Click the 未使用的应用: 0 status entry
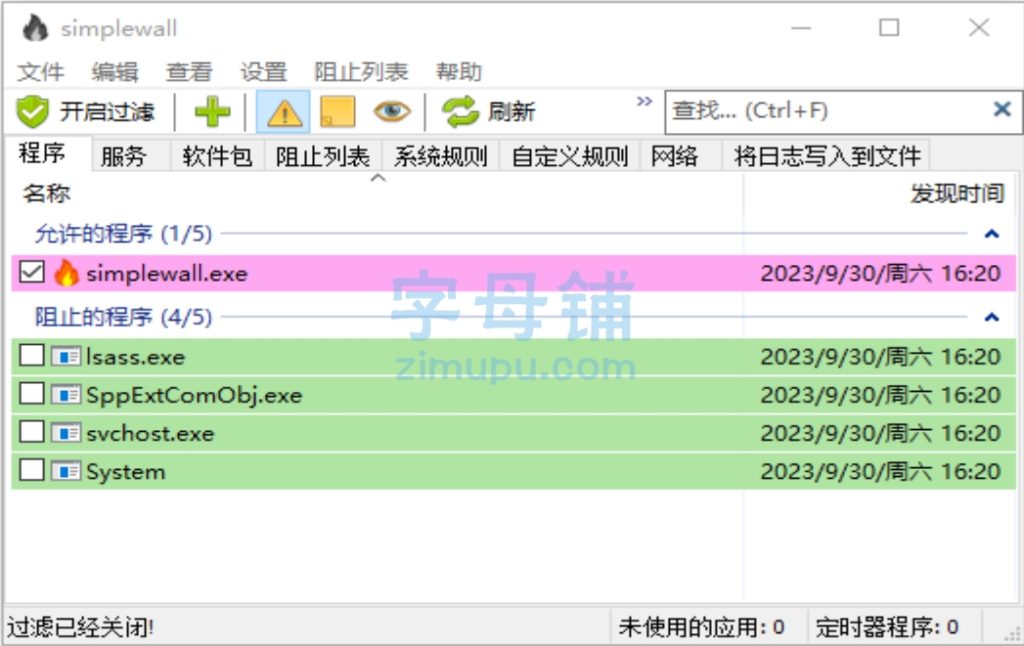This screenshot has width=1024, height=646. point(701,628)
